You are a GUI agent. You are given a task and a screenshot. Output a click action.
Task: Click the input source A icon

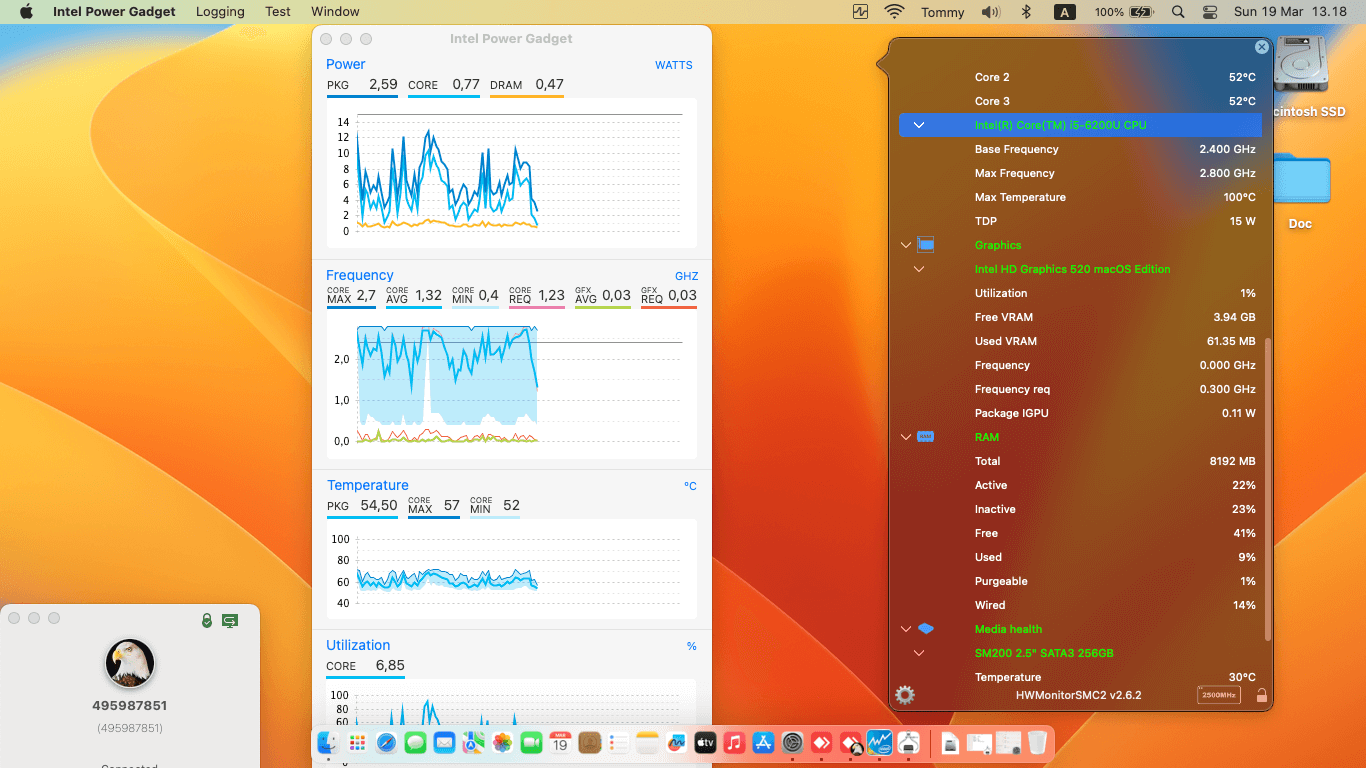coord(1065,12)
